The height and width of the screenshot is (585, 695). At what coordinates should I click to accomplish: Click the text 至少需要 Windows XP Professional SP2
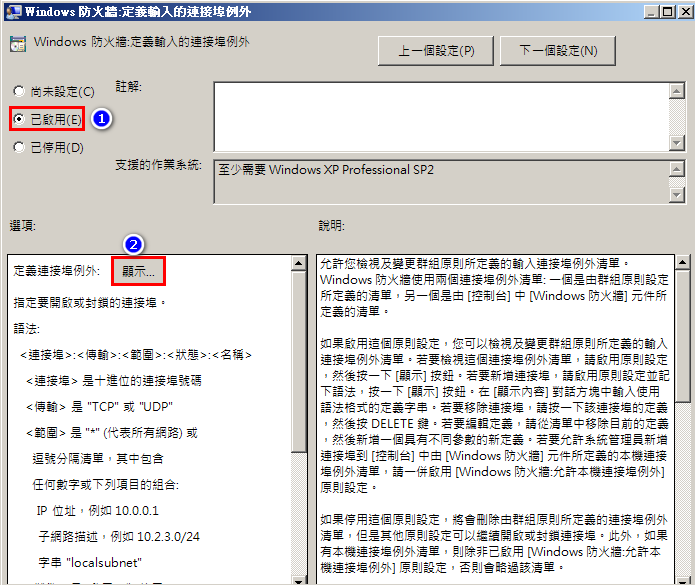[326, 170]
